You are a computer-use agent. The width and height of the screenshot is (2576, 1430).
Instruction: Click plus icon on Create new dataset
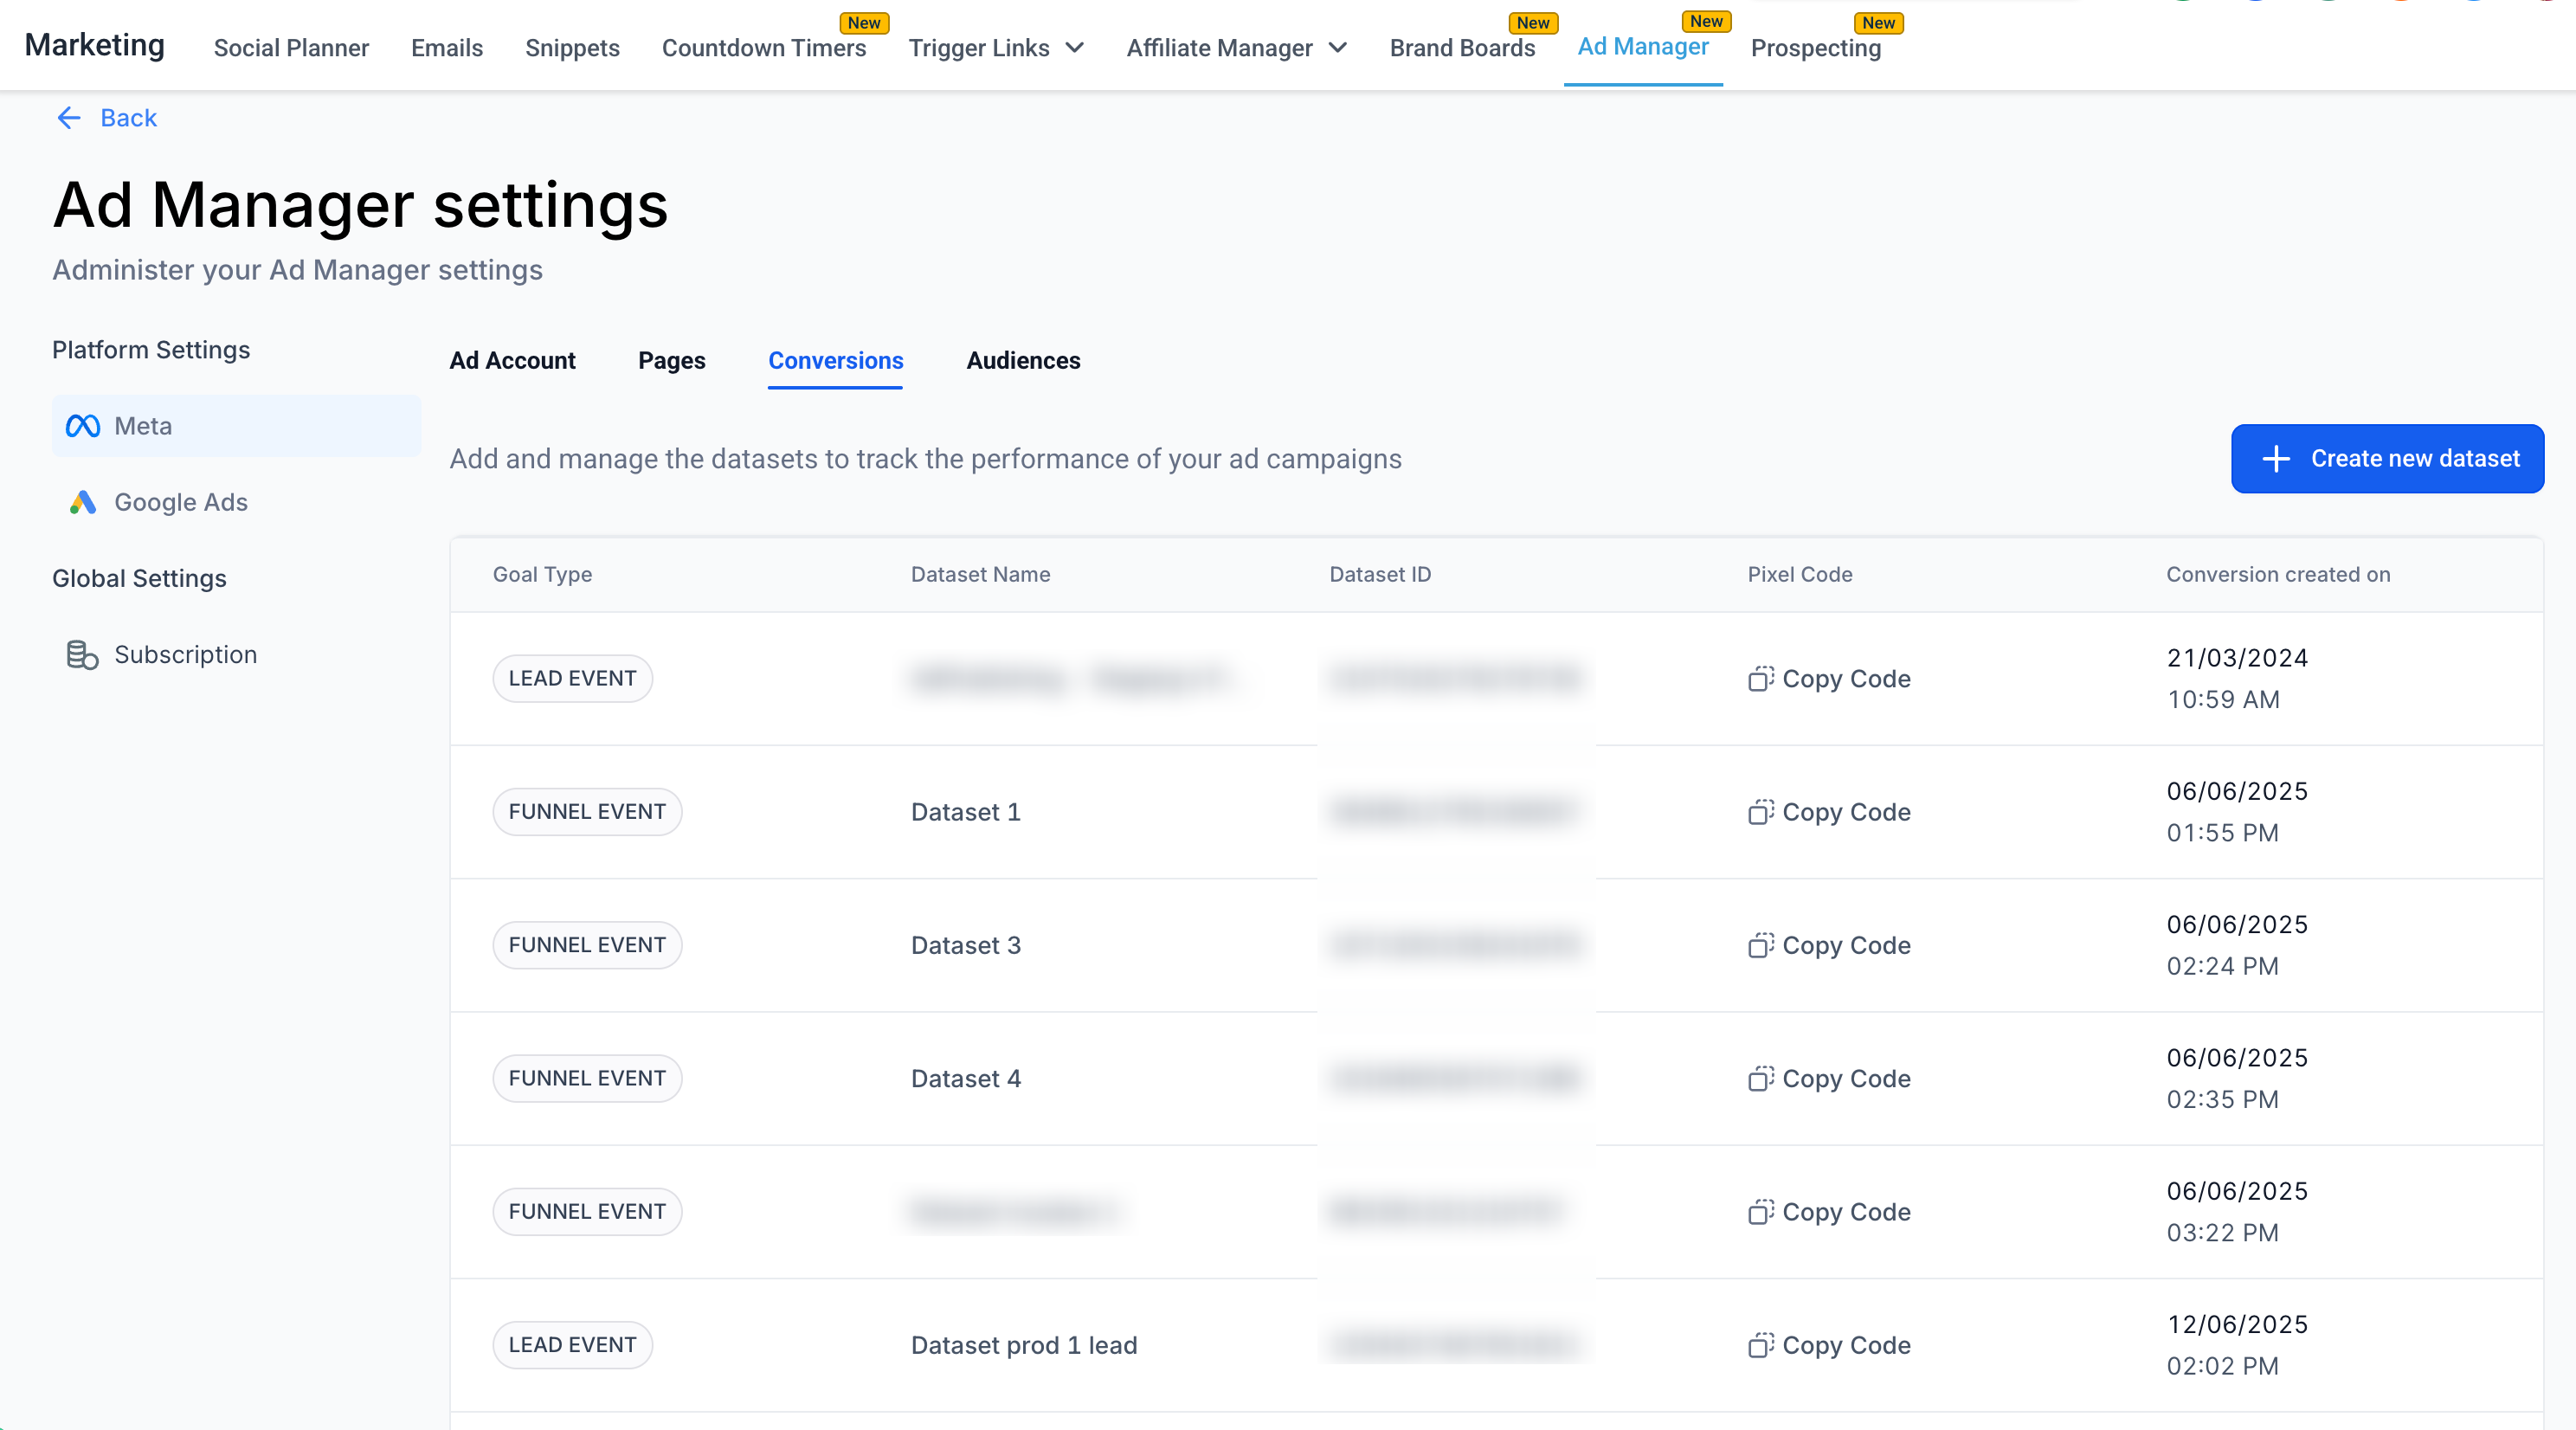point(2276,459)
